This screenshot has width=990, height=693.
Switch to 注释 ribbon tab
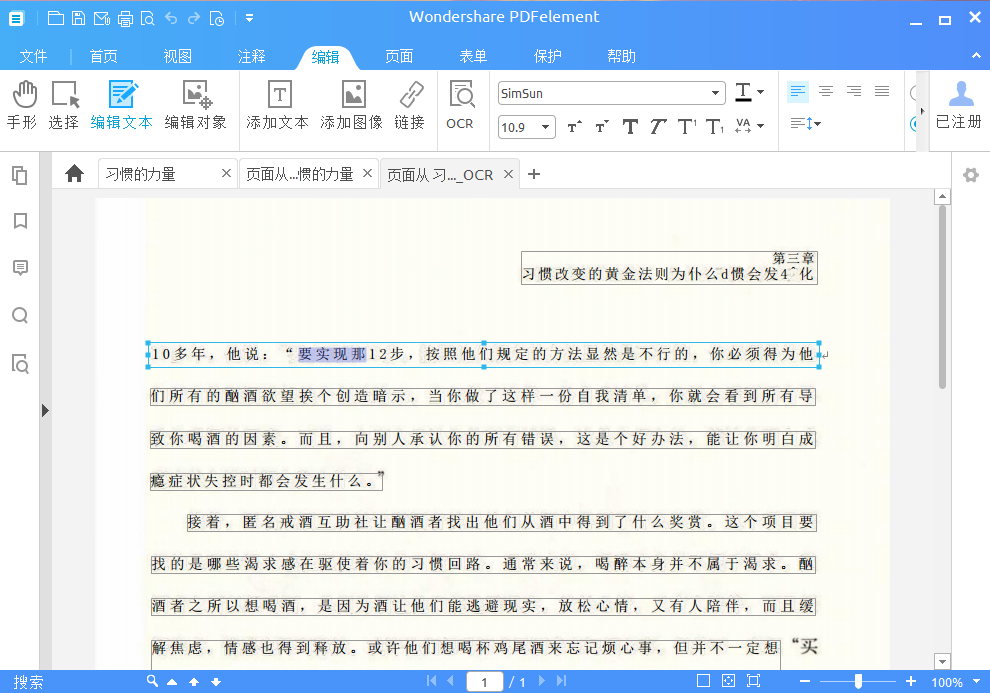[x=251, y=56]
